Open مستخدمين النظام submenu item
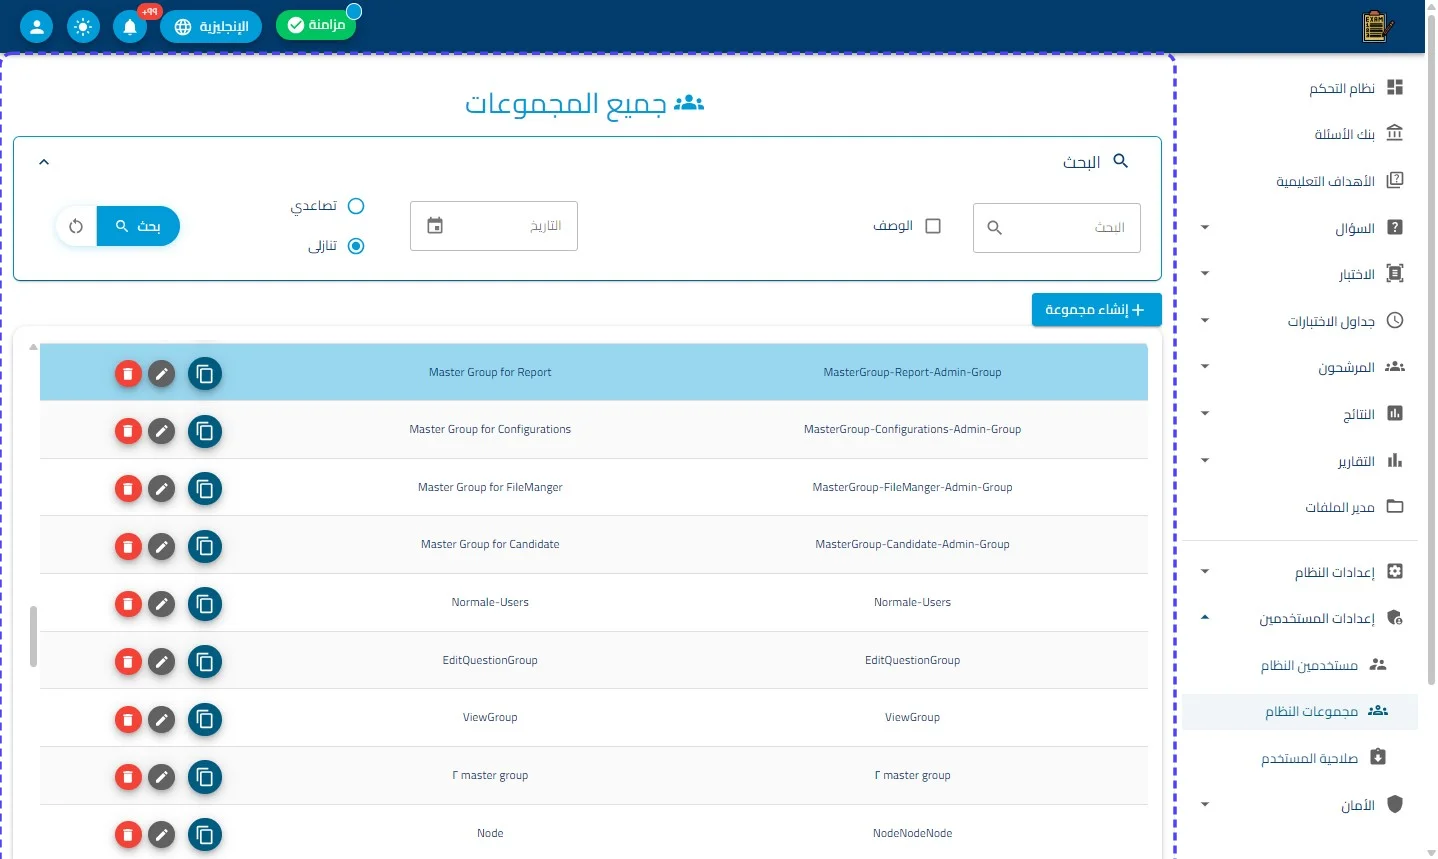 (1300, 665)
